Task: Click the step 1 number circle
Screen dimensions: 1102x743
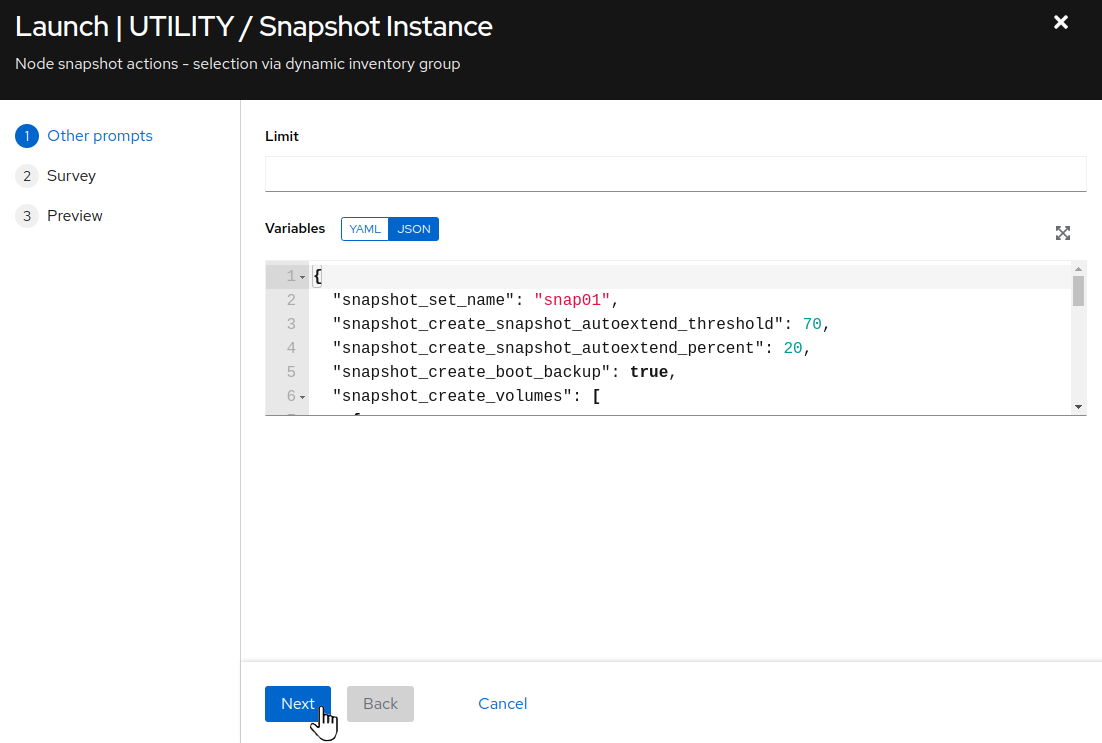Action: pos(27,136)
